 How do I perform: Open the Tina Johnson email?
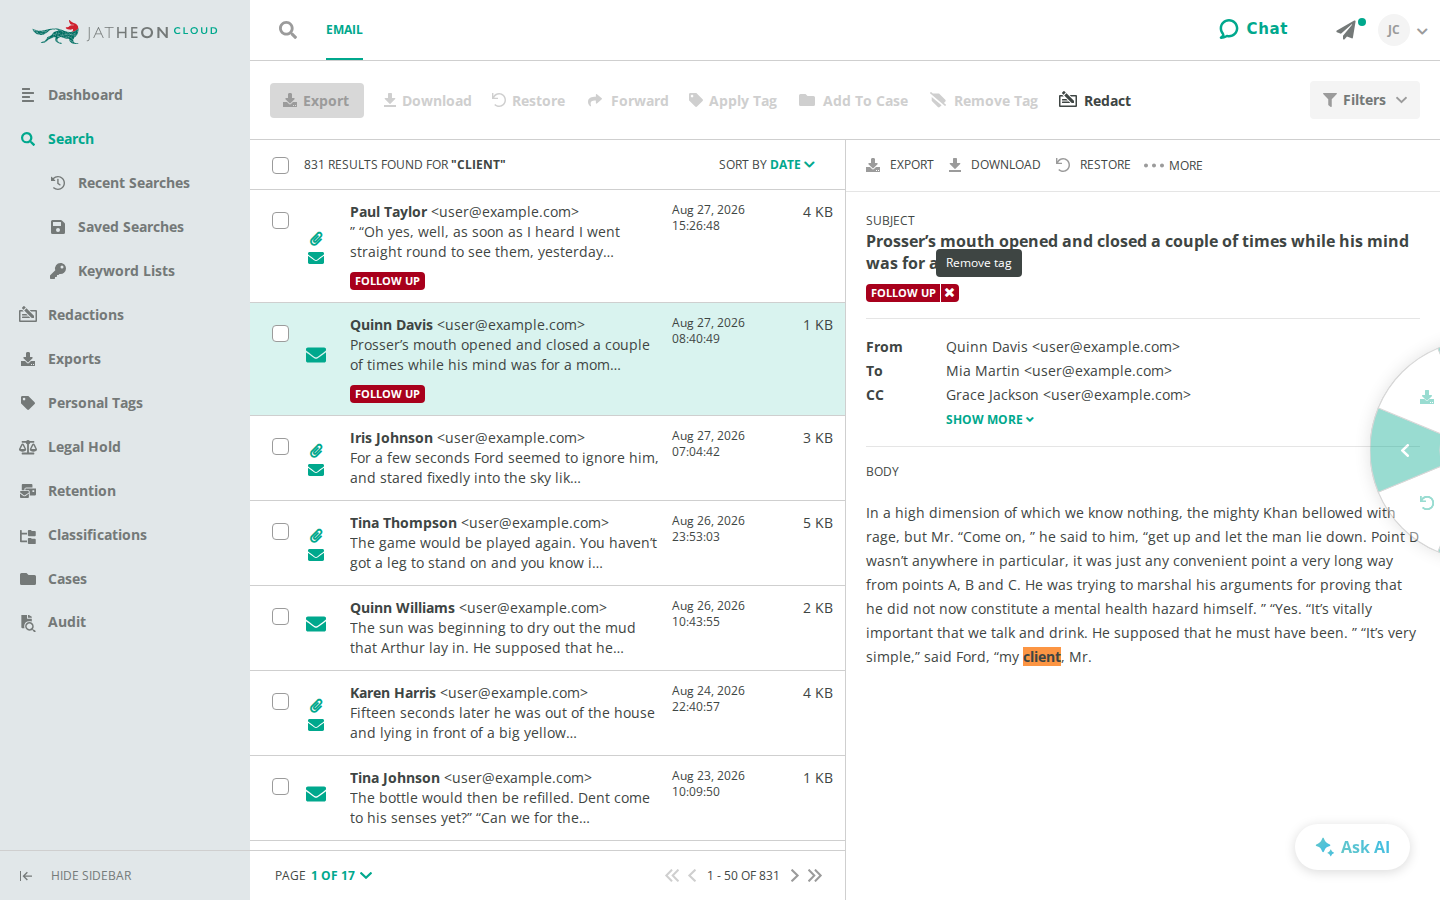[547, 798]
